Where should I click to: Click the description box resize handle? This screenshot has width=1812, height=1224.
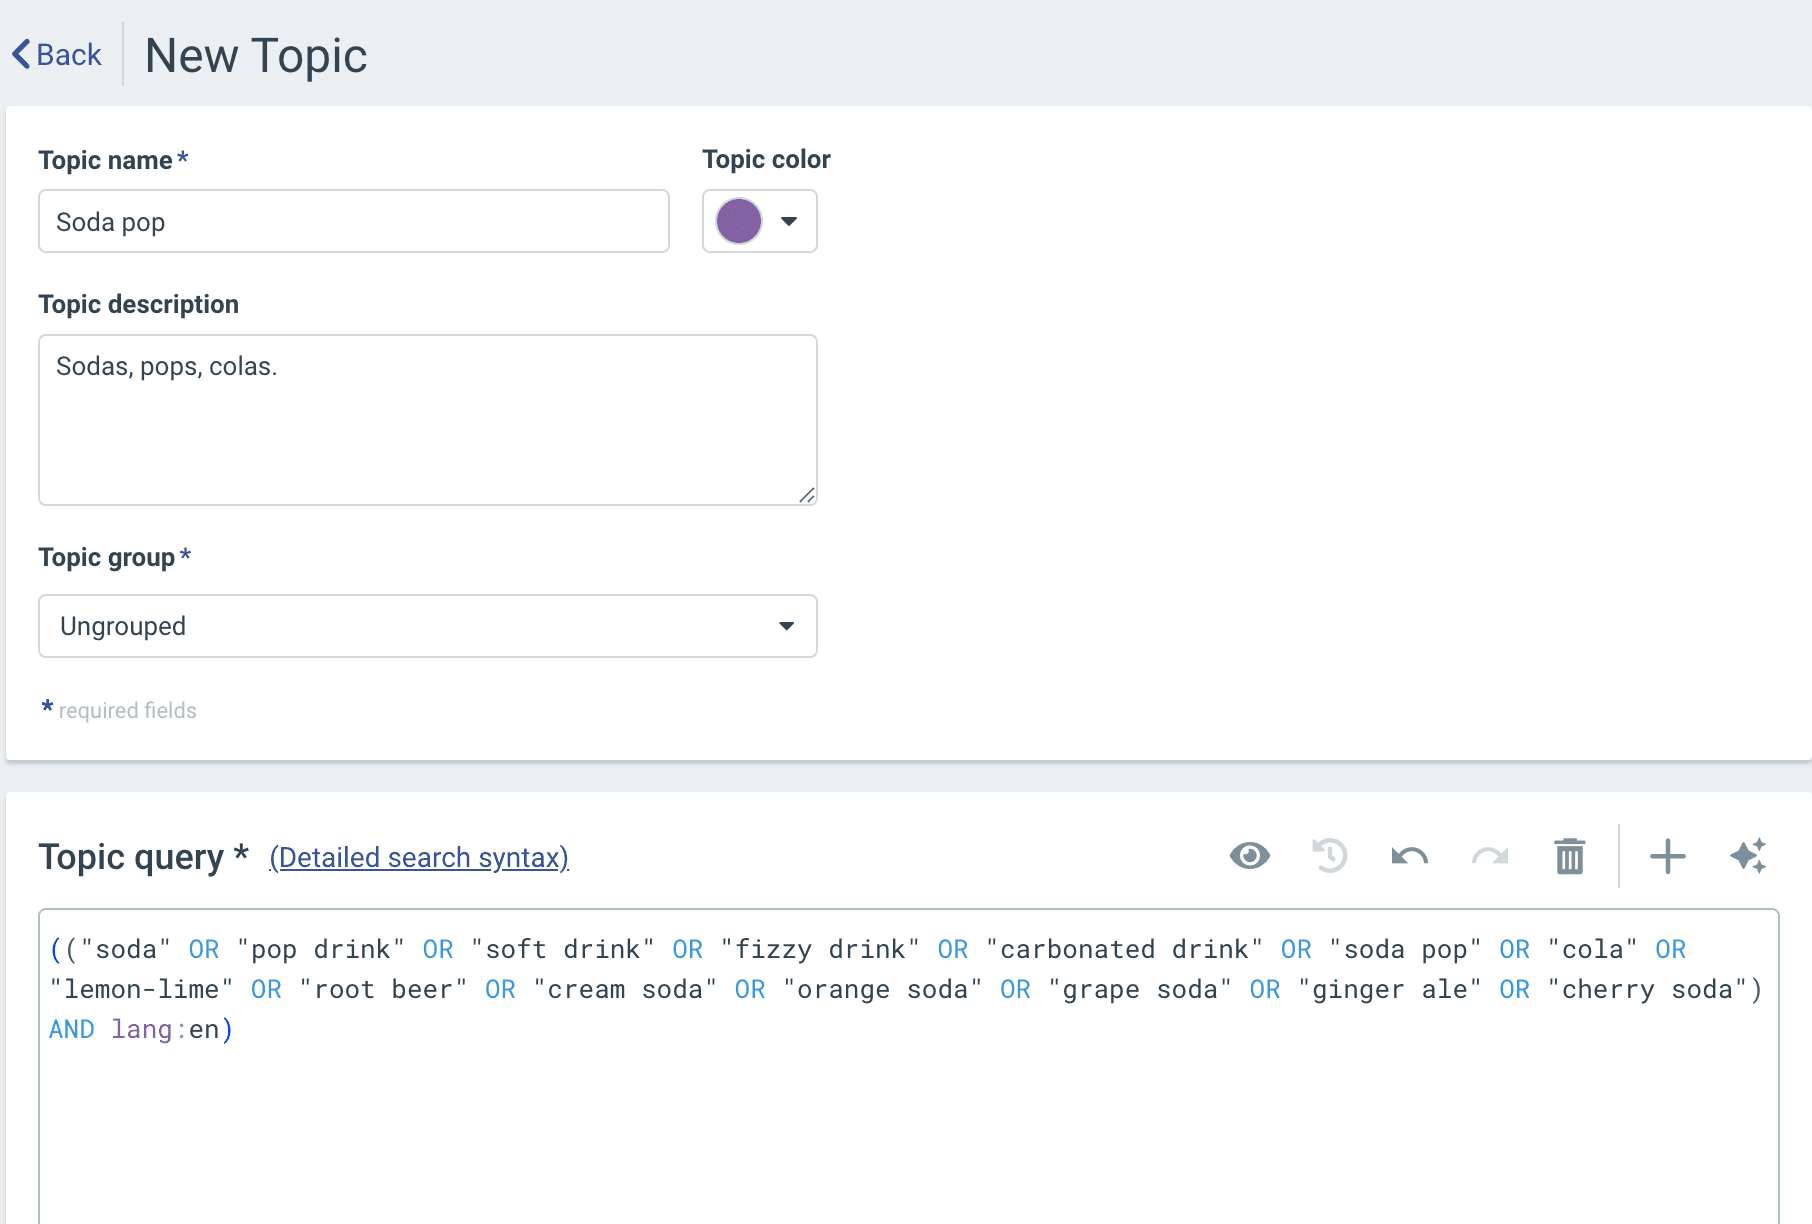click(x=807, y=495)
